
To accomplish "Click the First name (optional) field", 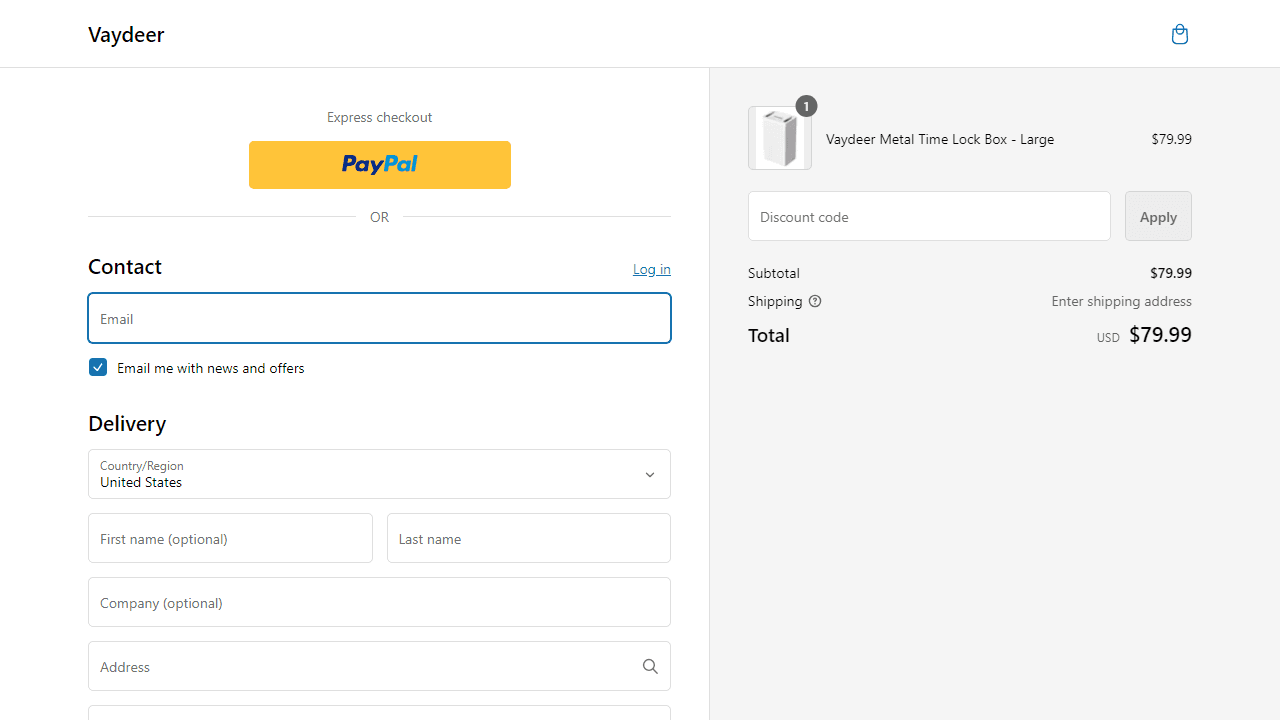I will [230, 538].
